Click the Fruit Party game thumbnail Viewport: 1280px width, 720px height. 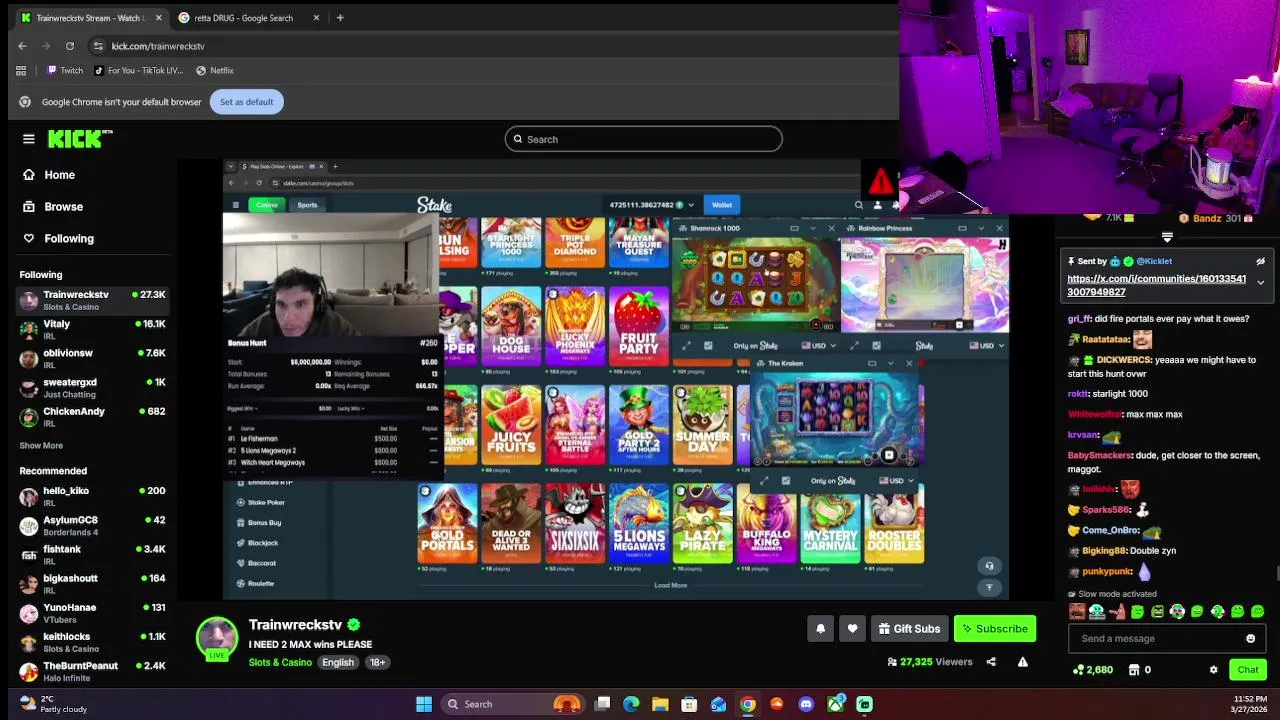[639, 327]
